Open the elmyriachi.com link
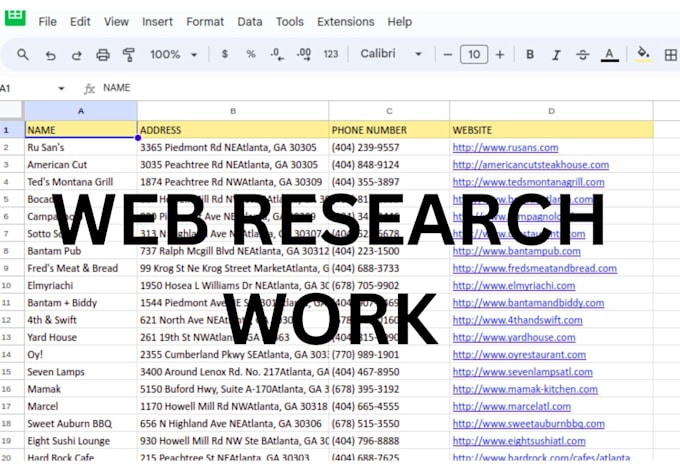The height and width of the screenshot is (471, 680). (514, 286)
